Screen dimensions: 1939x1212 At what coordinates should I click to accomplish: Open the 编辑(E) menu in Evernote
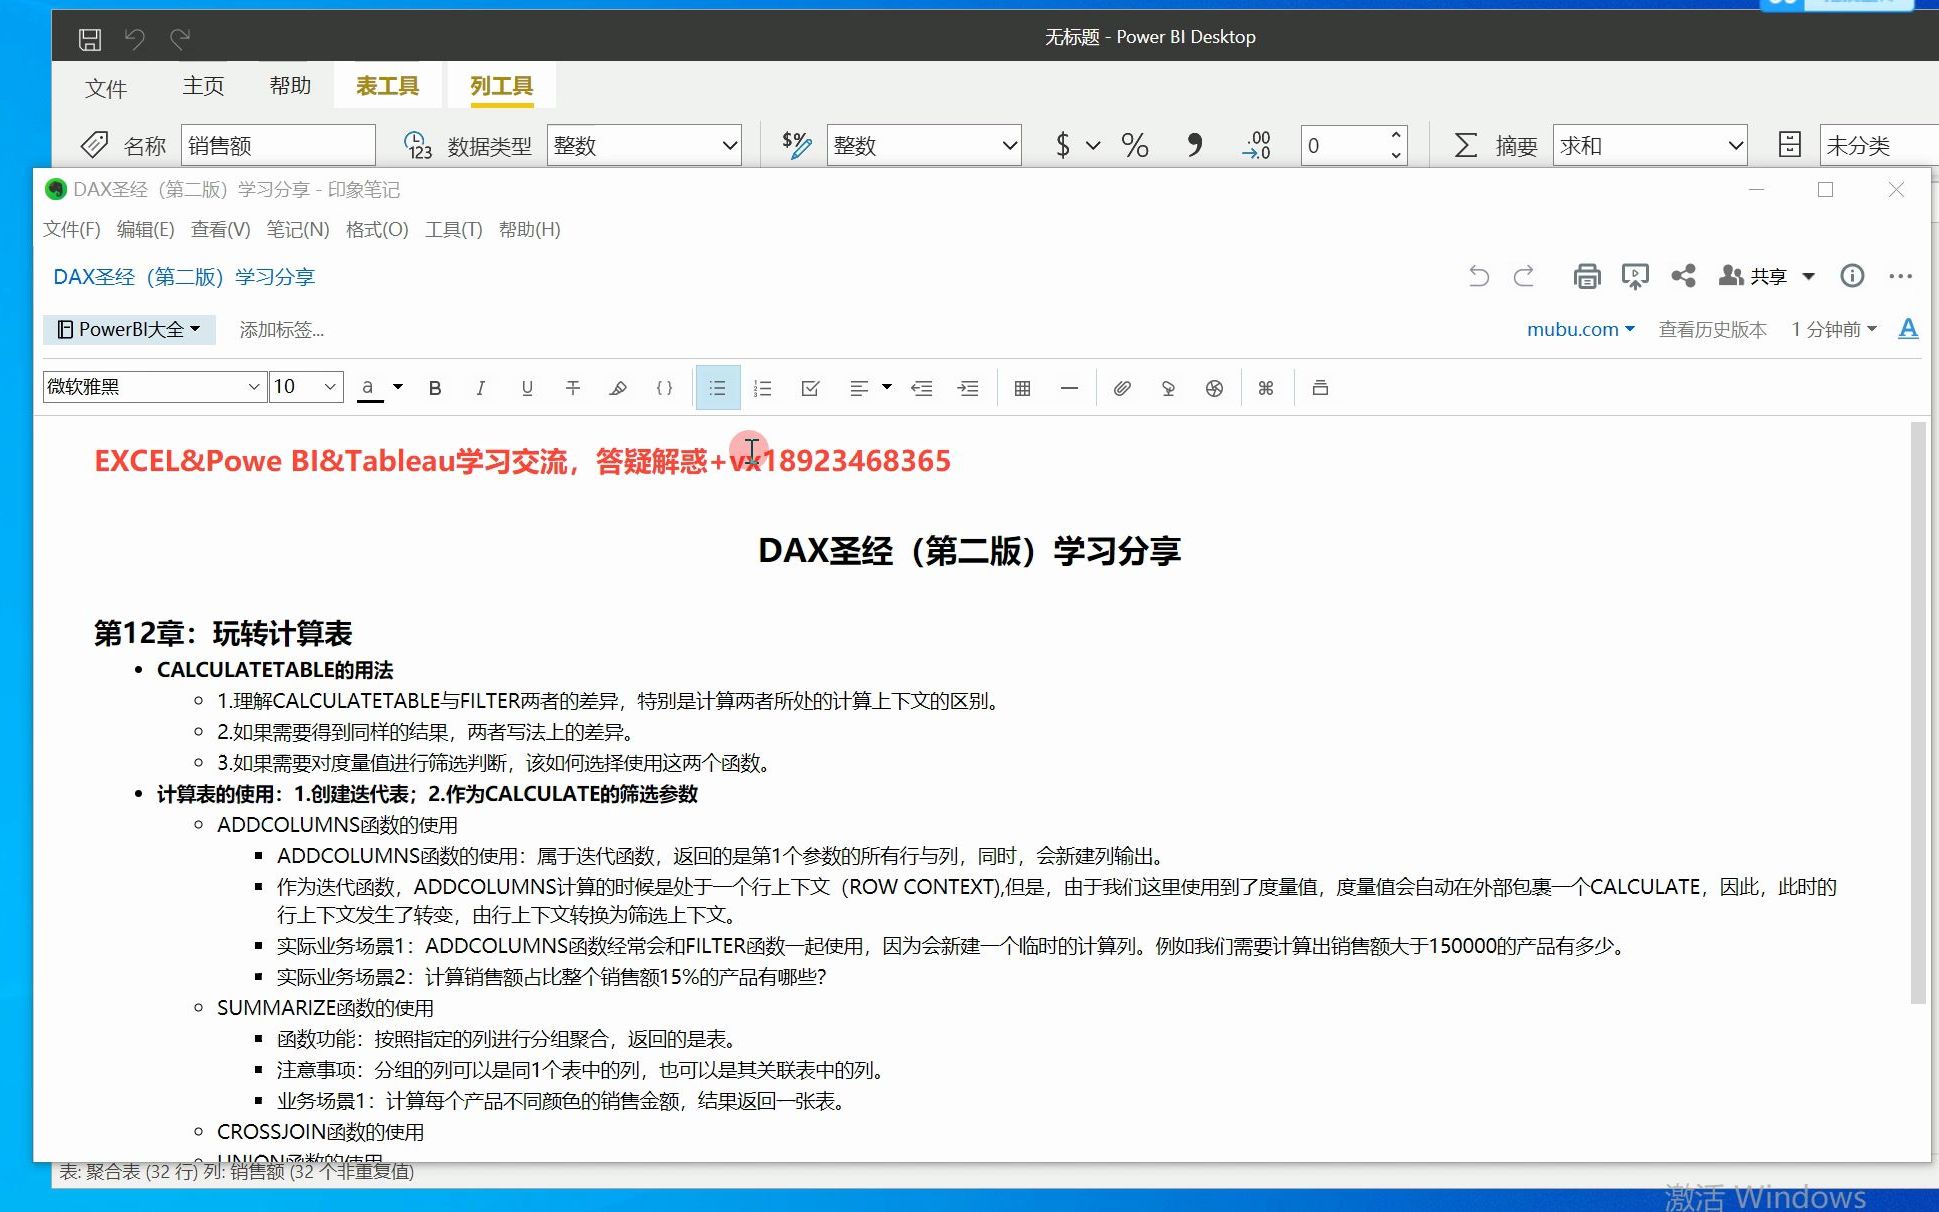(145, 229)
